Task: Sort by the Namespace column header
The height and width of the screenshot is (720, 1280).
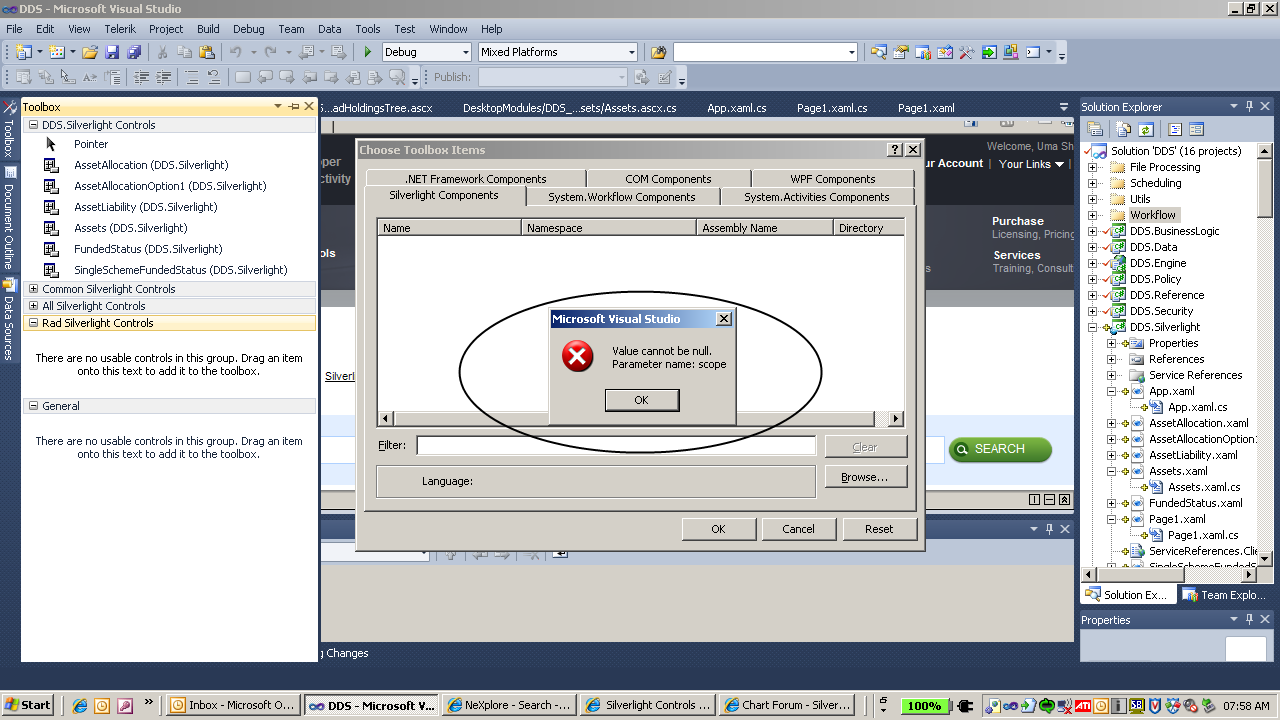Action: click(x=609, y=228)
